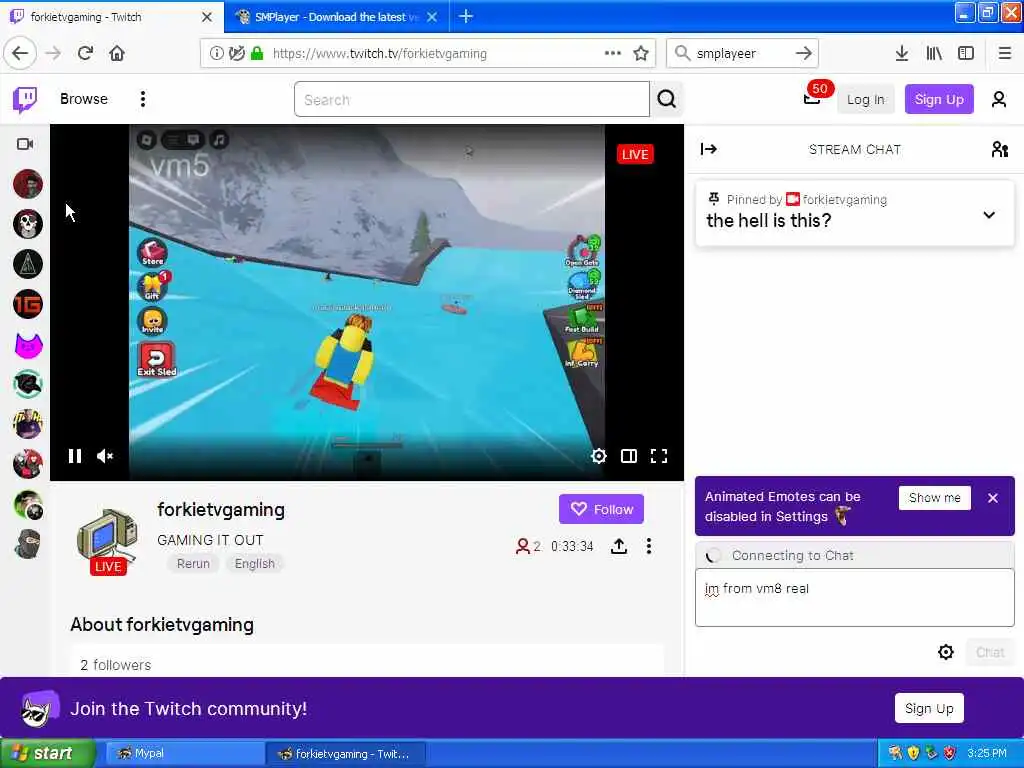Click the site information icon in address bar
The image size is (1024, 768).
216,54
